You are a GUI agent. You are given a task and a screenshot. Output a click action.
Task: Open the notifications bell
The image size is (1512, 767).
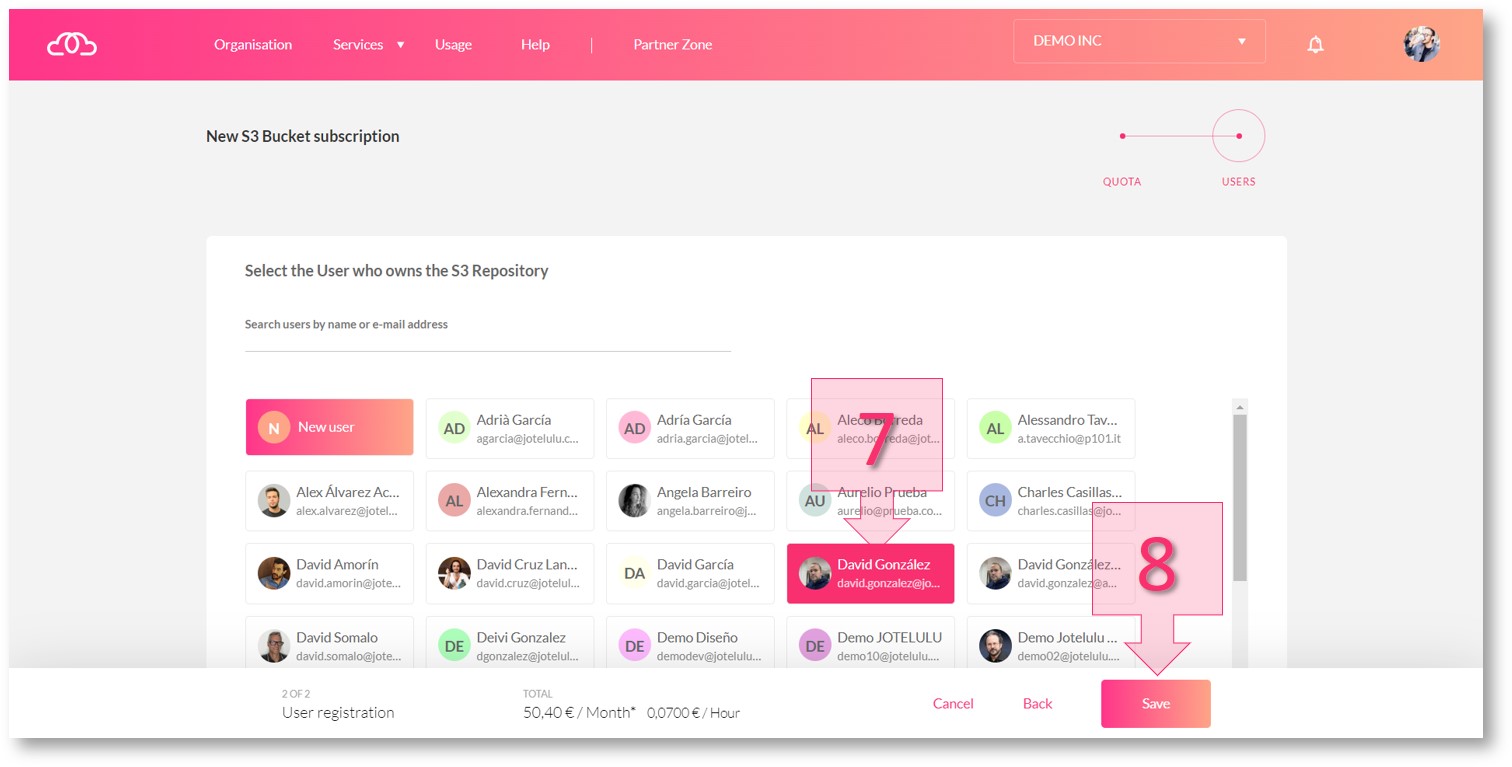click(x=1315, y=44)
